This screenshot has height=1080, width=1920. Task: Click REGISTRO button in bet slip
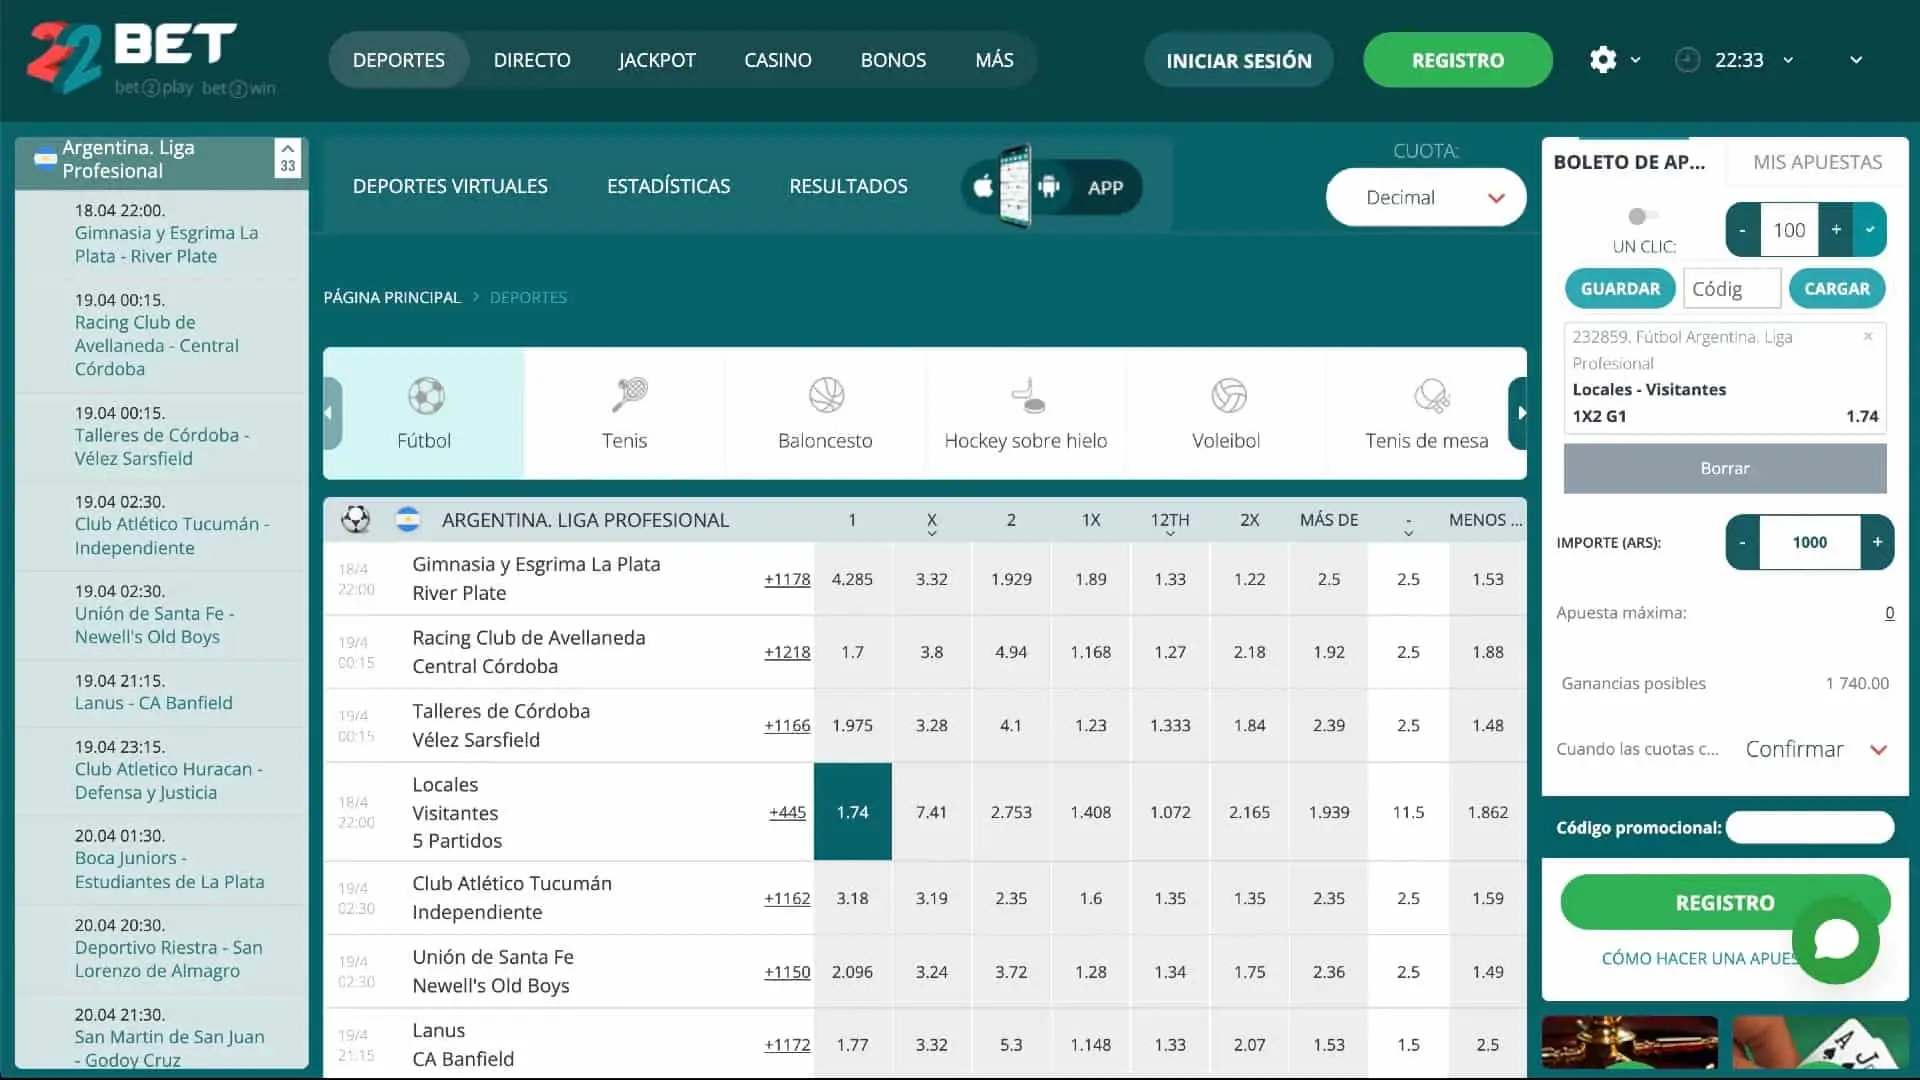(x=1725, y=903)
